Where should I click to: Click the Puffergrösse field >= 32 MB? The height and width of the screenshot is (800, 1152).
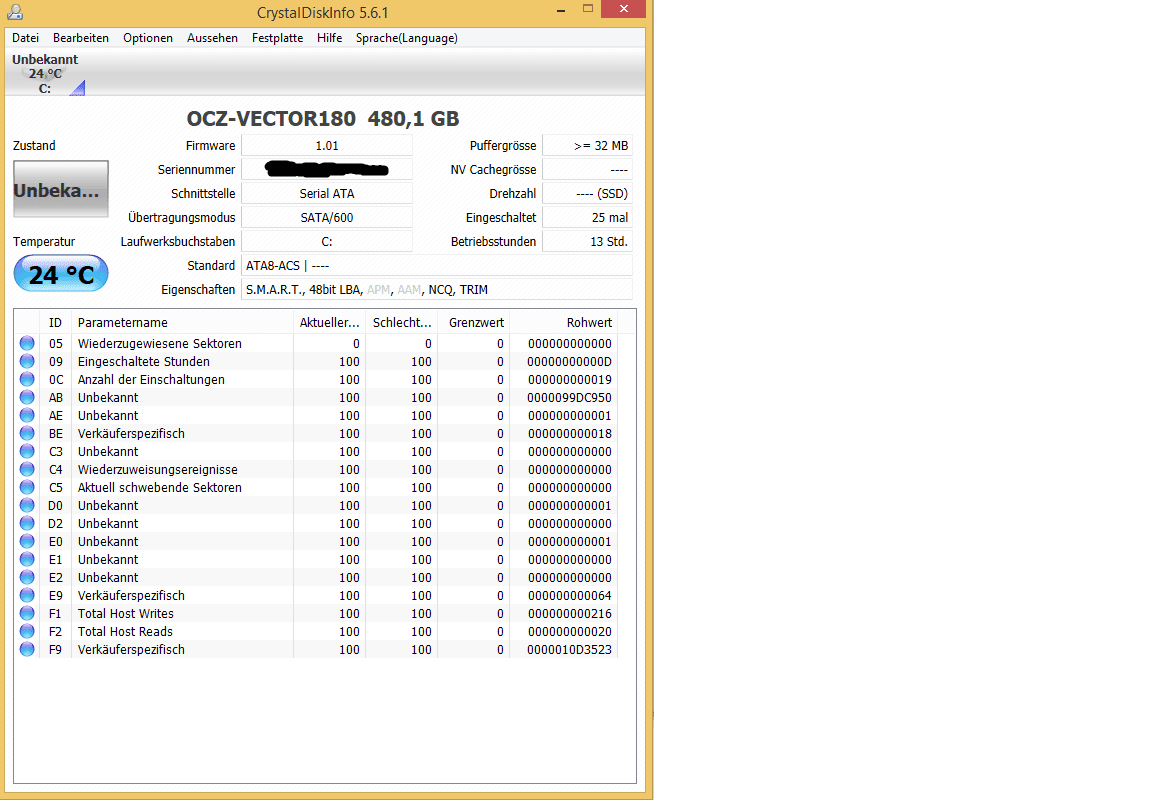588,145
